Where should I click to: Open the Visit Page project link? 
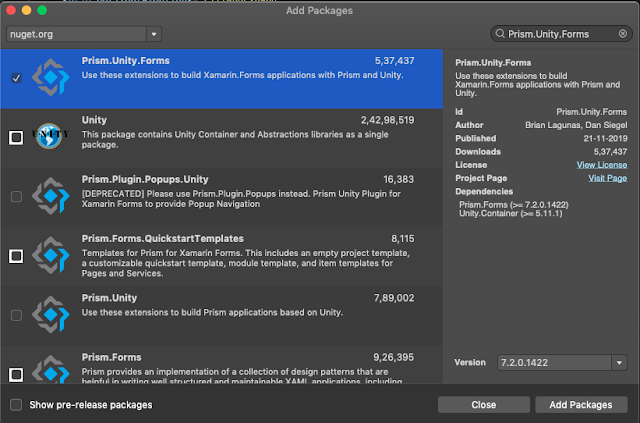click(x=607, y=178)
